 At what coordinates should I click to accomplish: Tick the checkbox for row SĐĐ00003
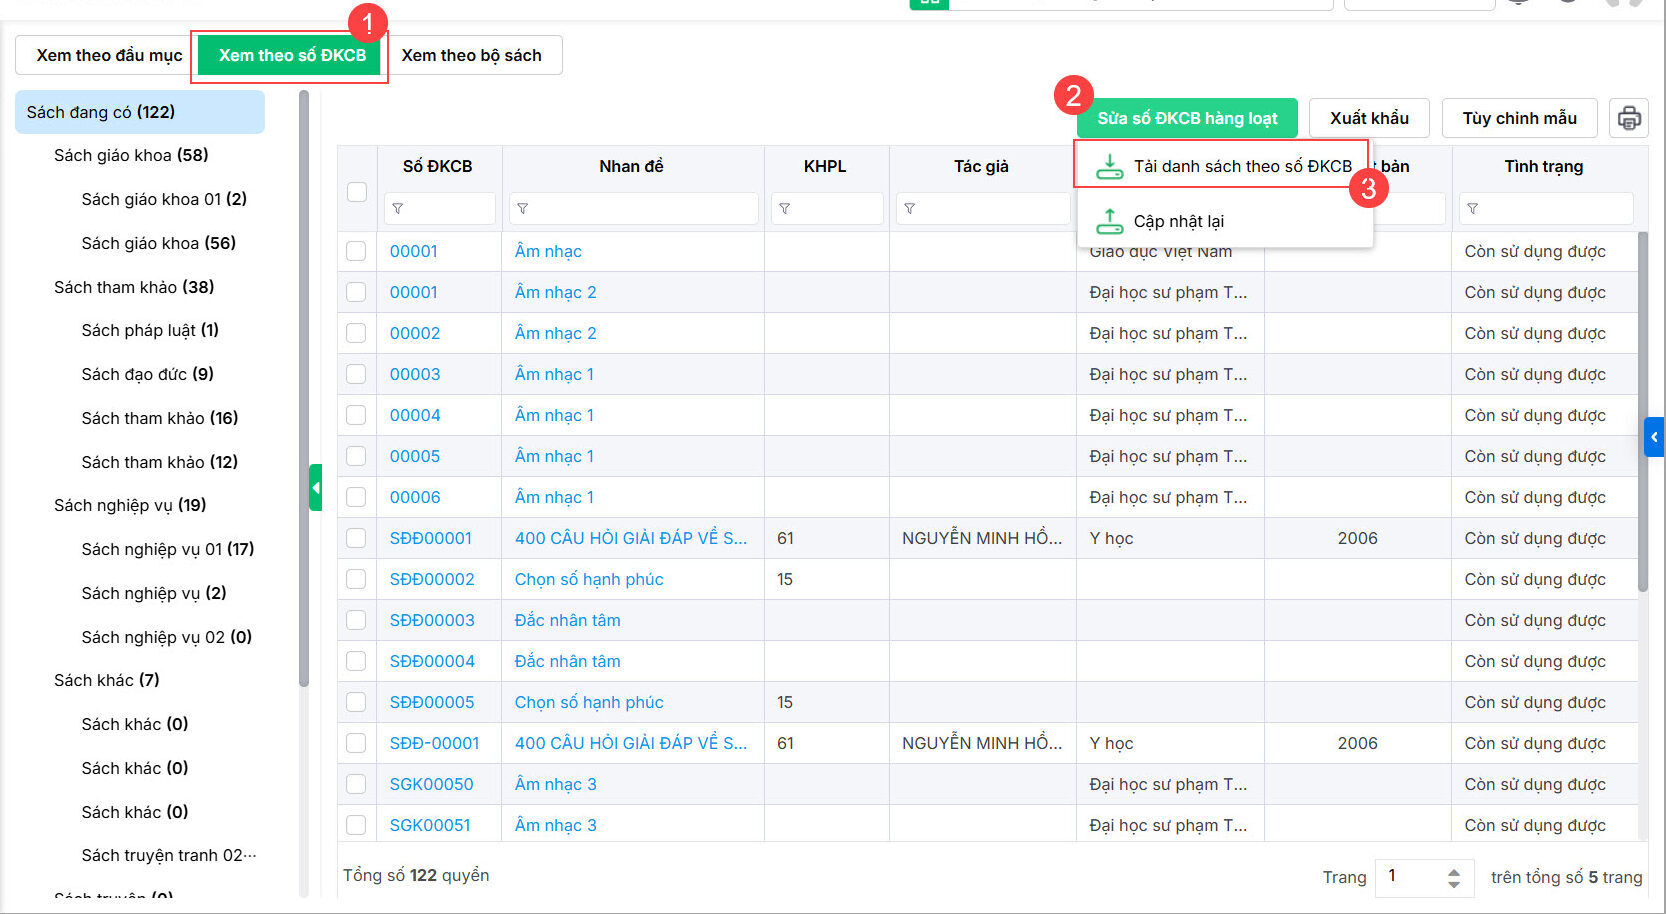click(x=356, y=620)
